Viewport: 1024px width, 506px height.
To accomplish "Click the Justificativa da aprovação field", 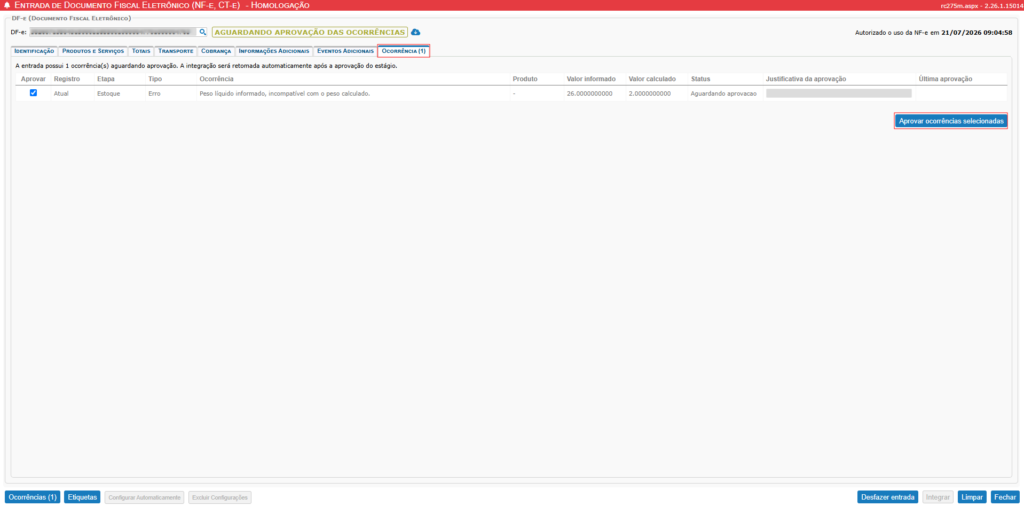I will (839, 93).
